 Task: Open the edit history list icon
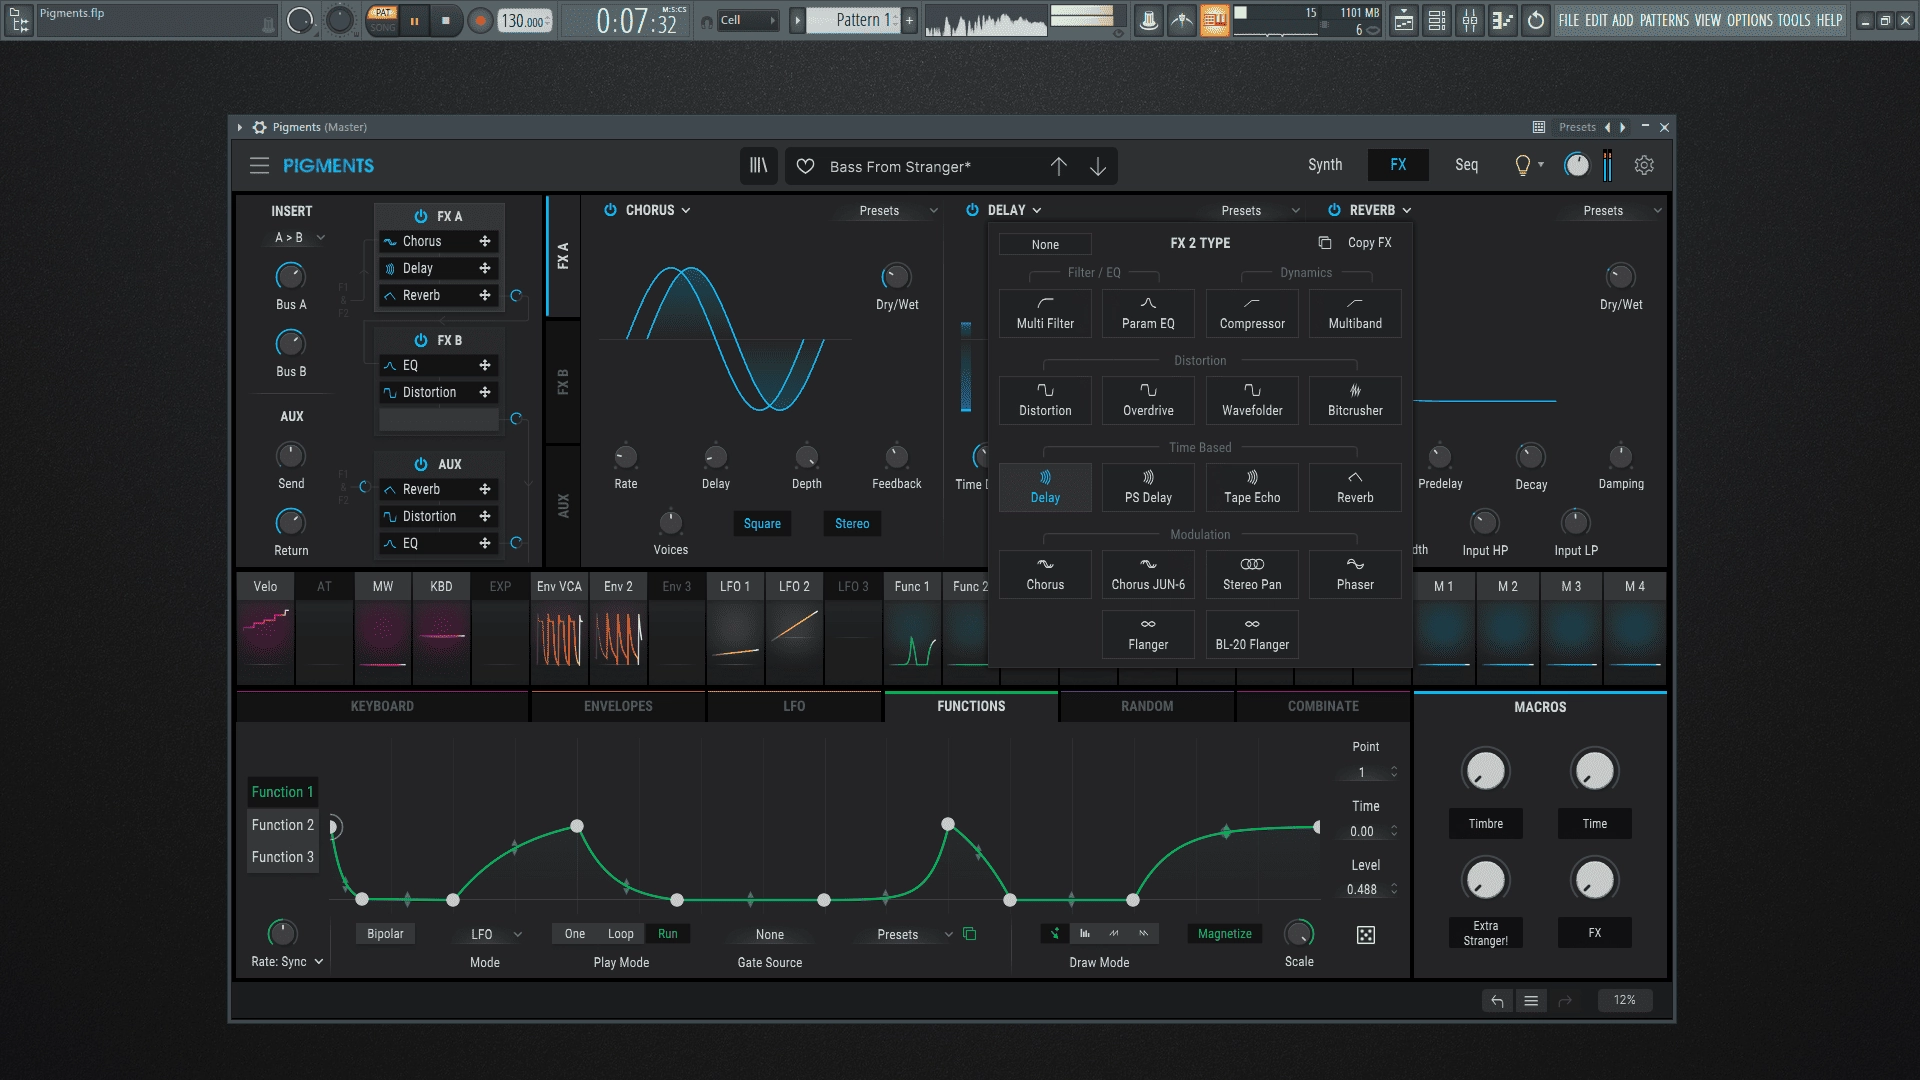[1531, 1001]
